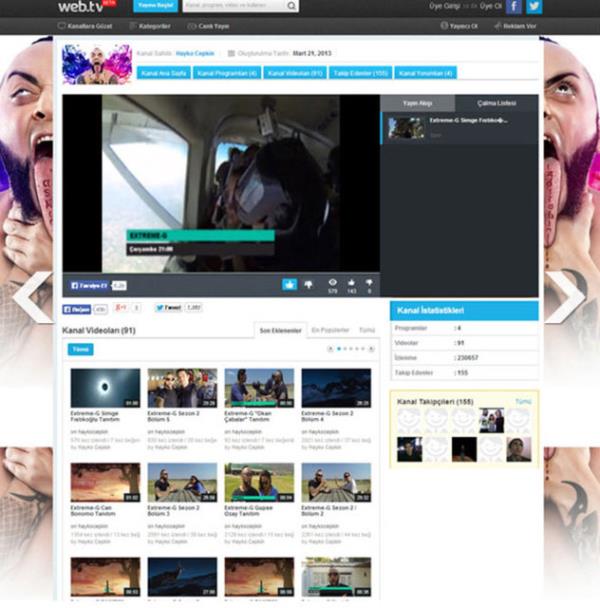
Task: Select the Son Eklenenler tab
Action: [x=280, y=330]
